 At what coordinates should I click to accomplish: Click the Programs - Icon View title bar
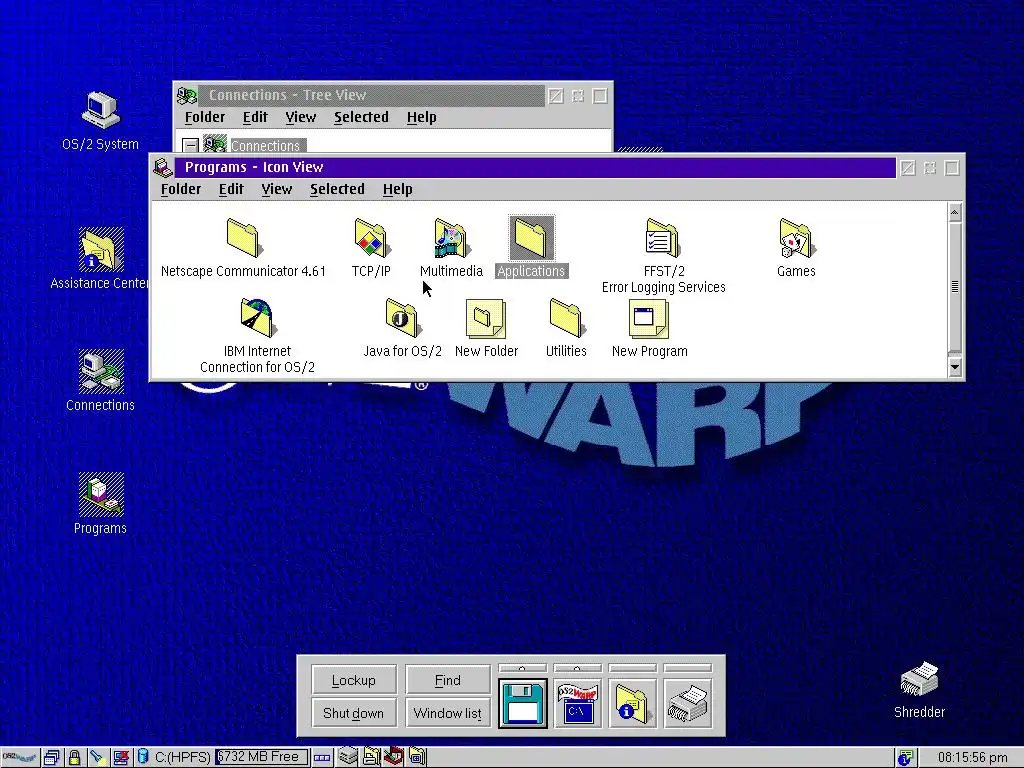point(535,167)
